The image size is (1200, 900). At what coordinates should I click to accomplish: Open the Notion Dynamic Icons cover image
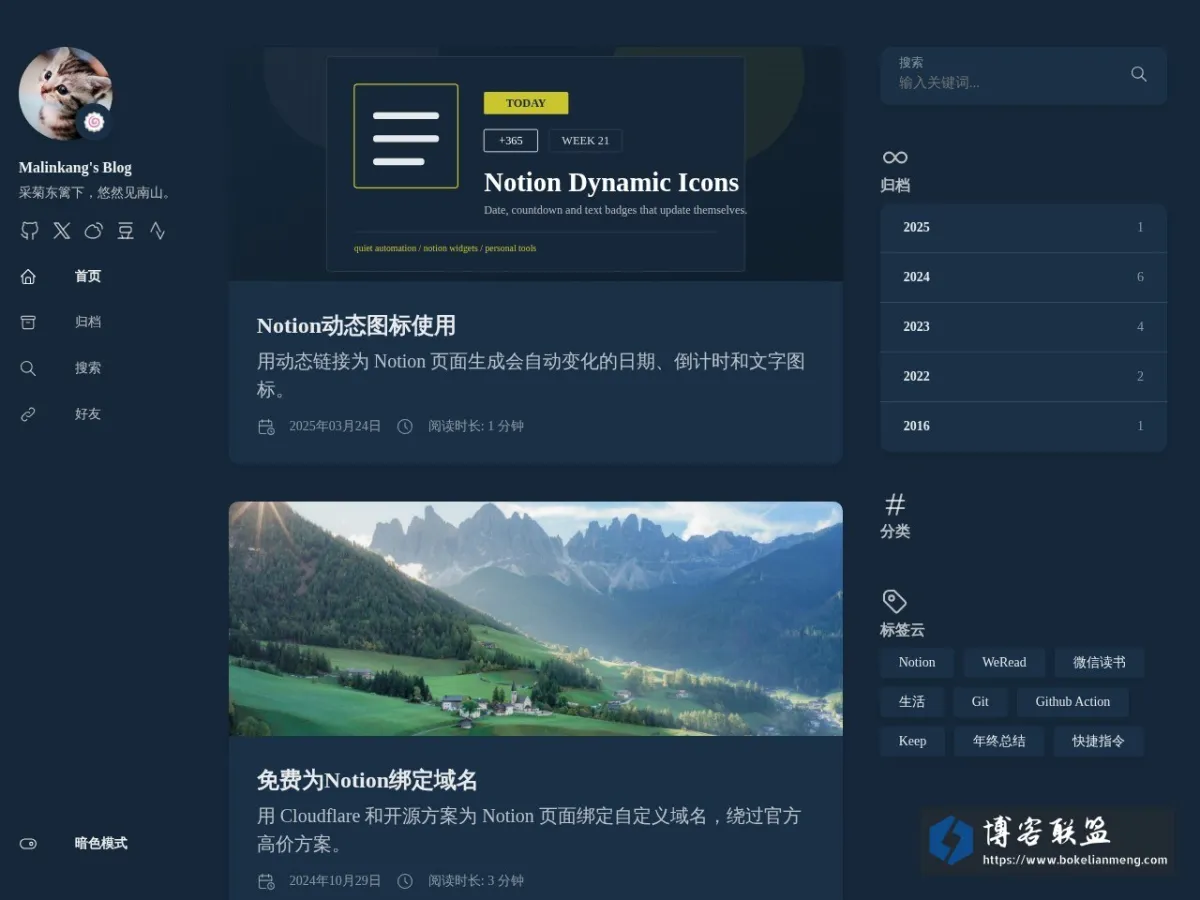tap(536, 164)
